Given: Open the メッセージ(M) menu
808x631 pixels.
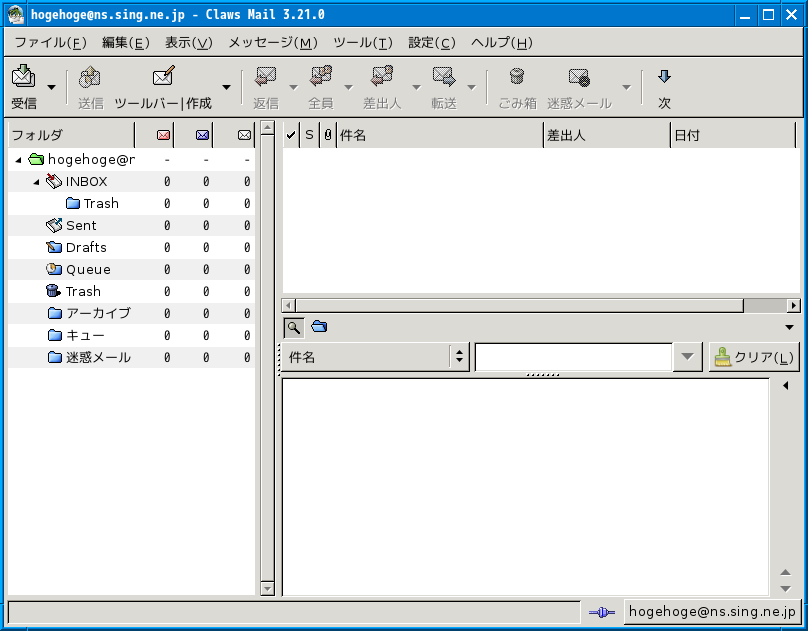Looking at the screenshot, I should [273, 43].
